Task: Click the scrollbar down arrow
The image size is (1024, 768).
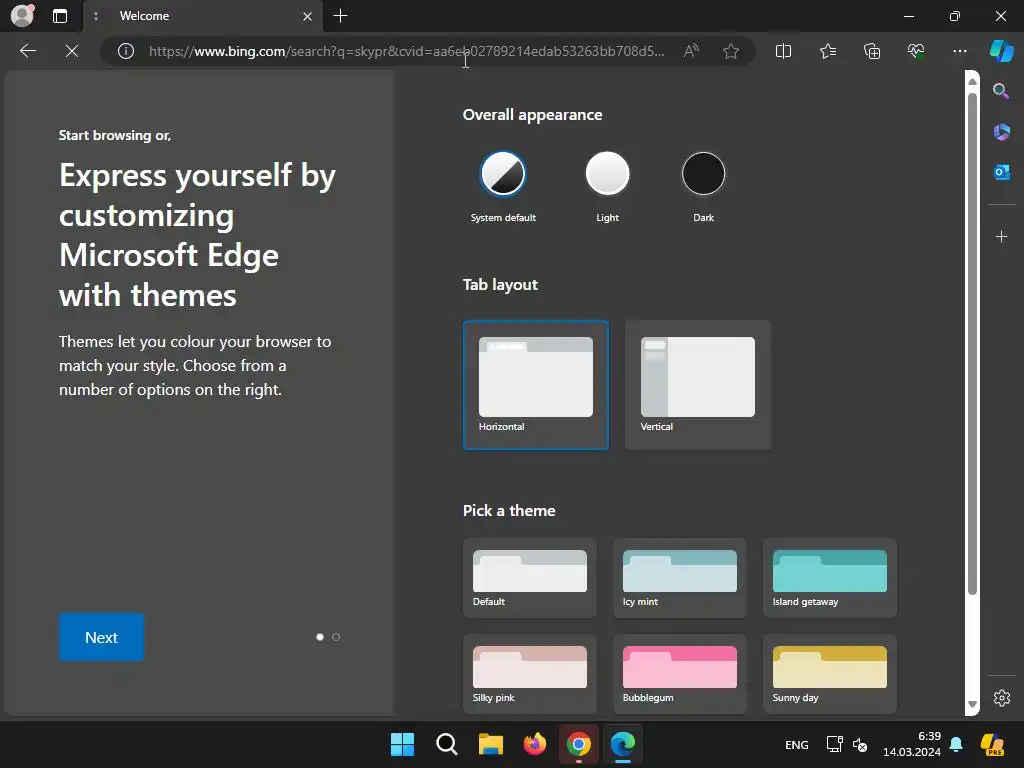Action: coord(972,705)
